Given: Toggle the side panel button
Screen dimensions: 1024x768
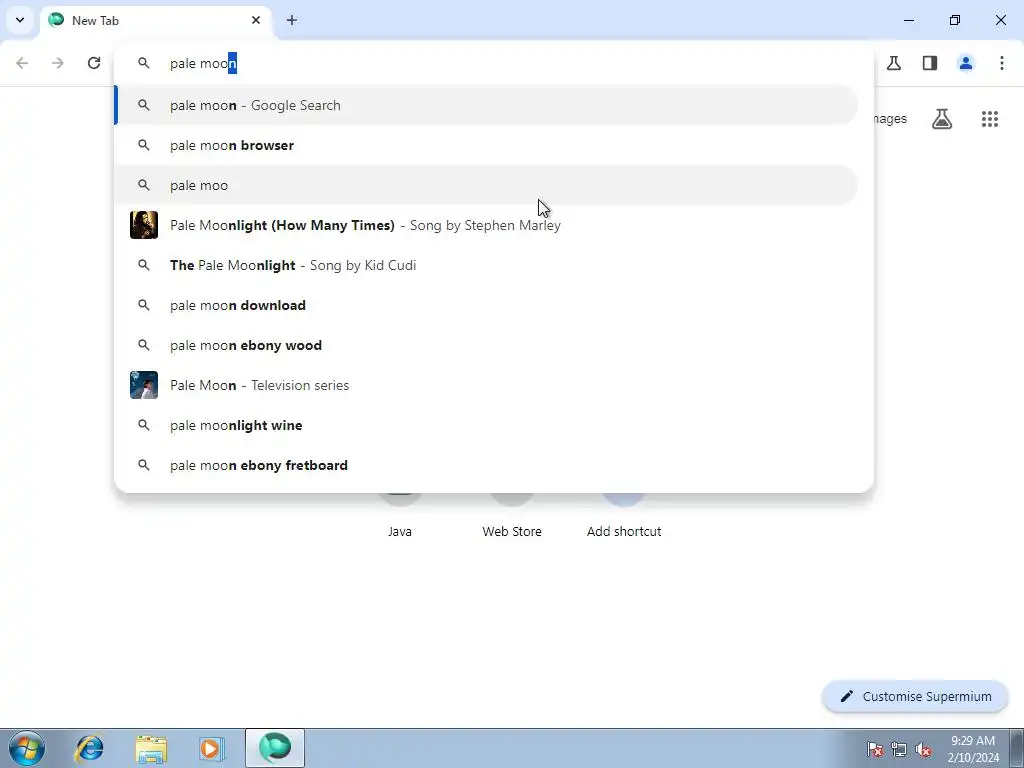Looking at the screenshot, I should coord(930,63).
